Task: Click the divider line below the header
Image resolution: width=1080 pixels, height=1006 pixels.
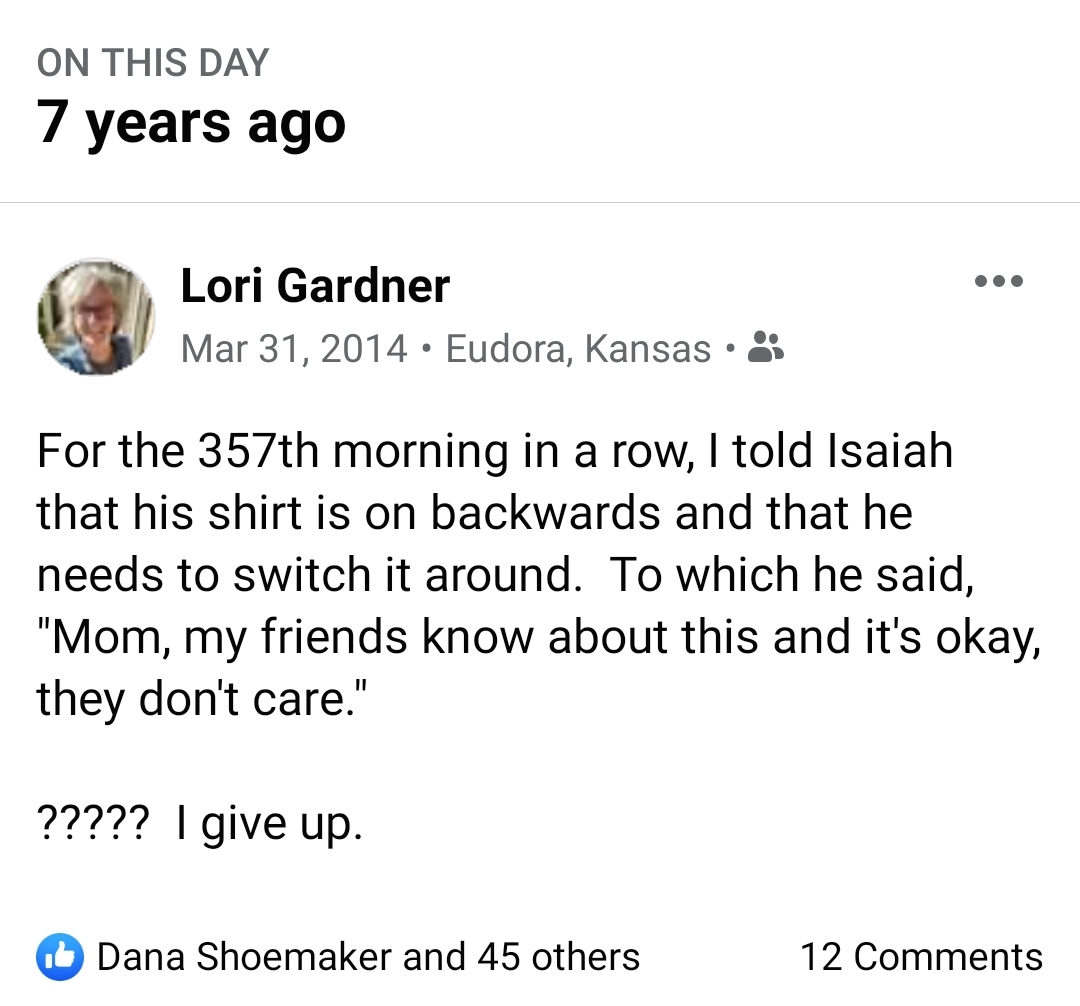Action: pos(540,202)
